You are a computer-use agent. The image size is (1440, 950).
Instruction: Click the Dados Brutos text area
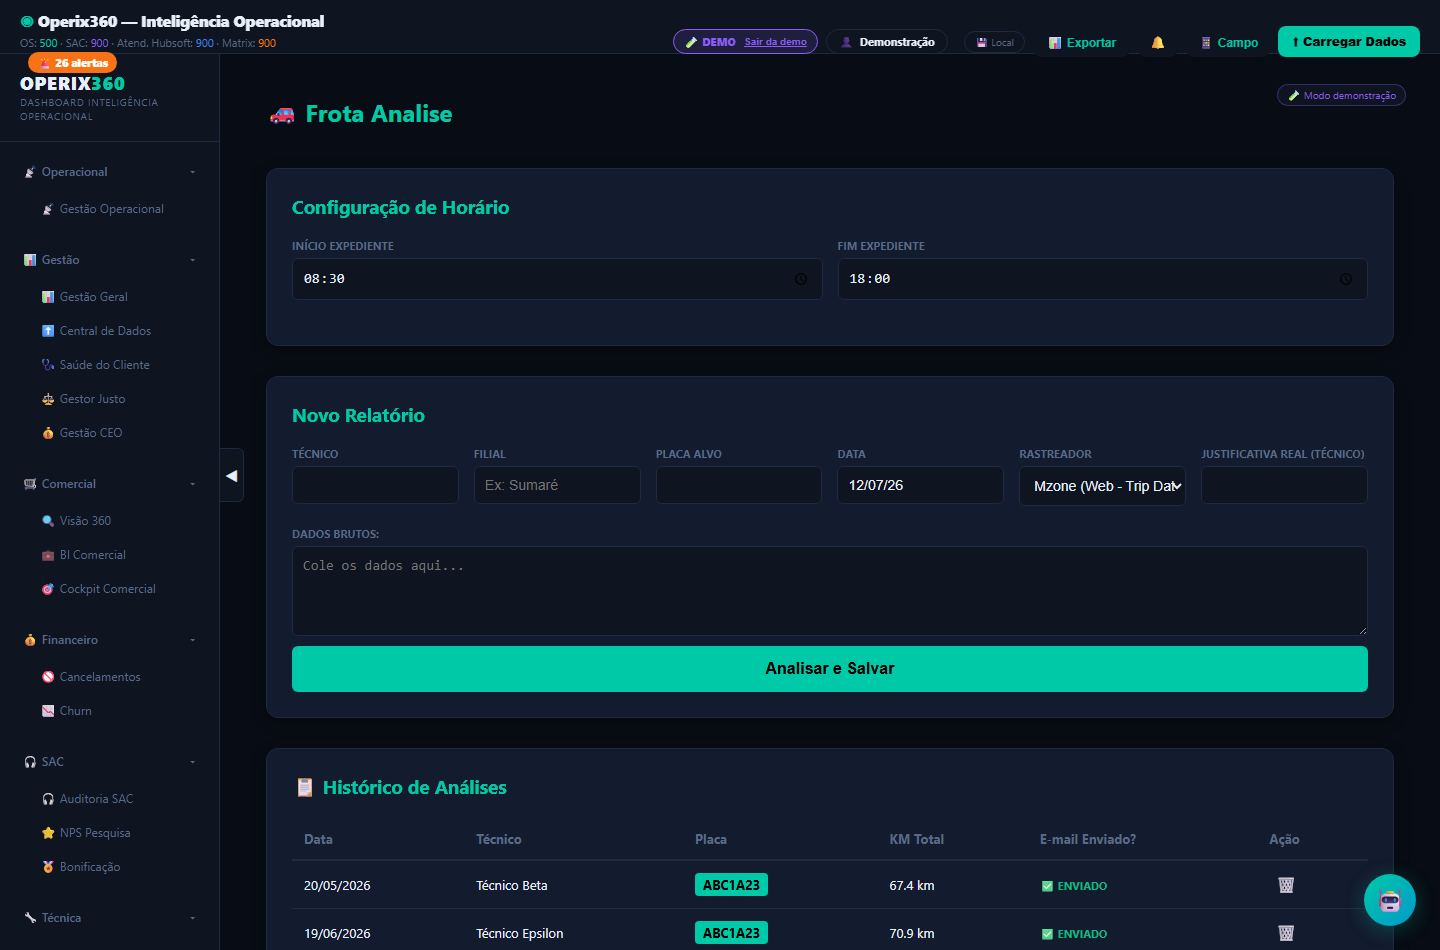tap(830, 591)
